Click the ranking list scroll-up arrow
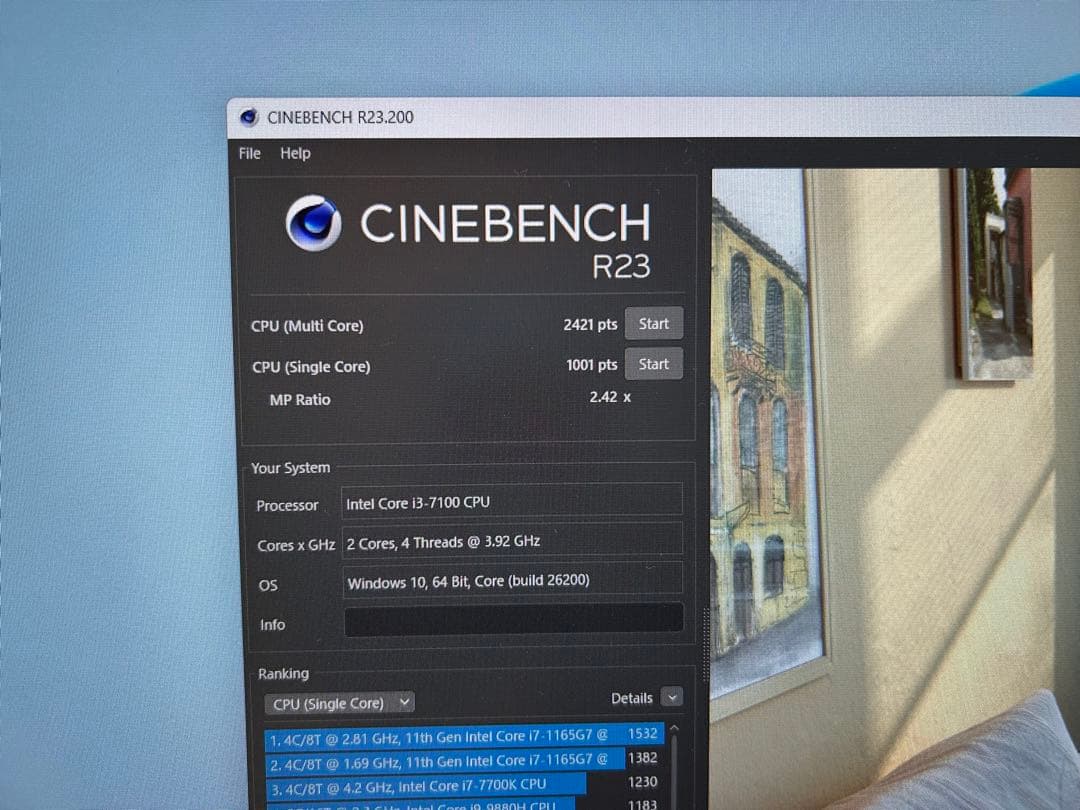The width and height of the screenshot is (1080, 810). pyautogui.click(x=674, y=730)
